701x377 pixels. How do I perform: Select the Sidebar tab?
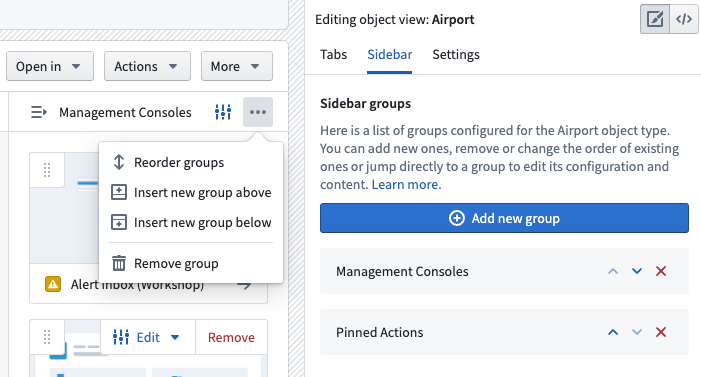[389, 55]
